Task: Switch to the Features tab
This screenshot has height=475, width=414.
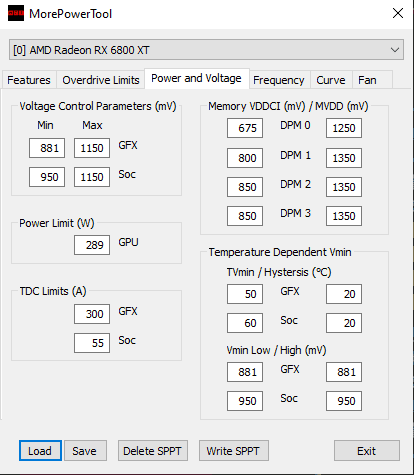Action: coord(29,80)
